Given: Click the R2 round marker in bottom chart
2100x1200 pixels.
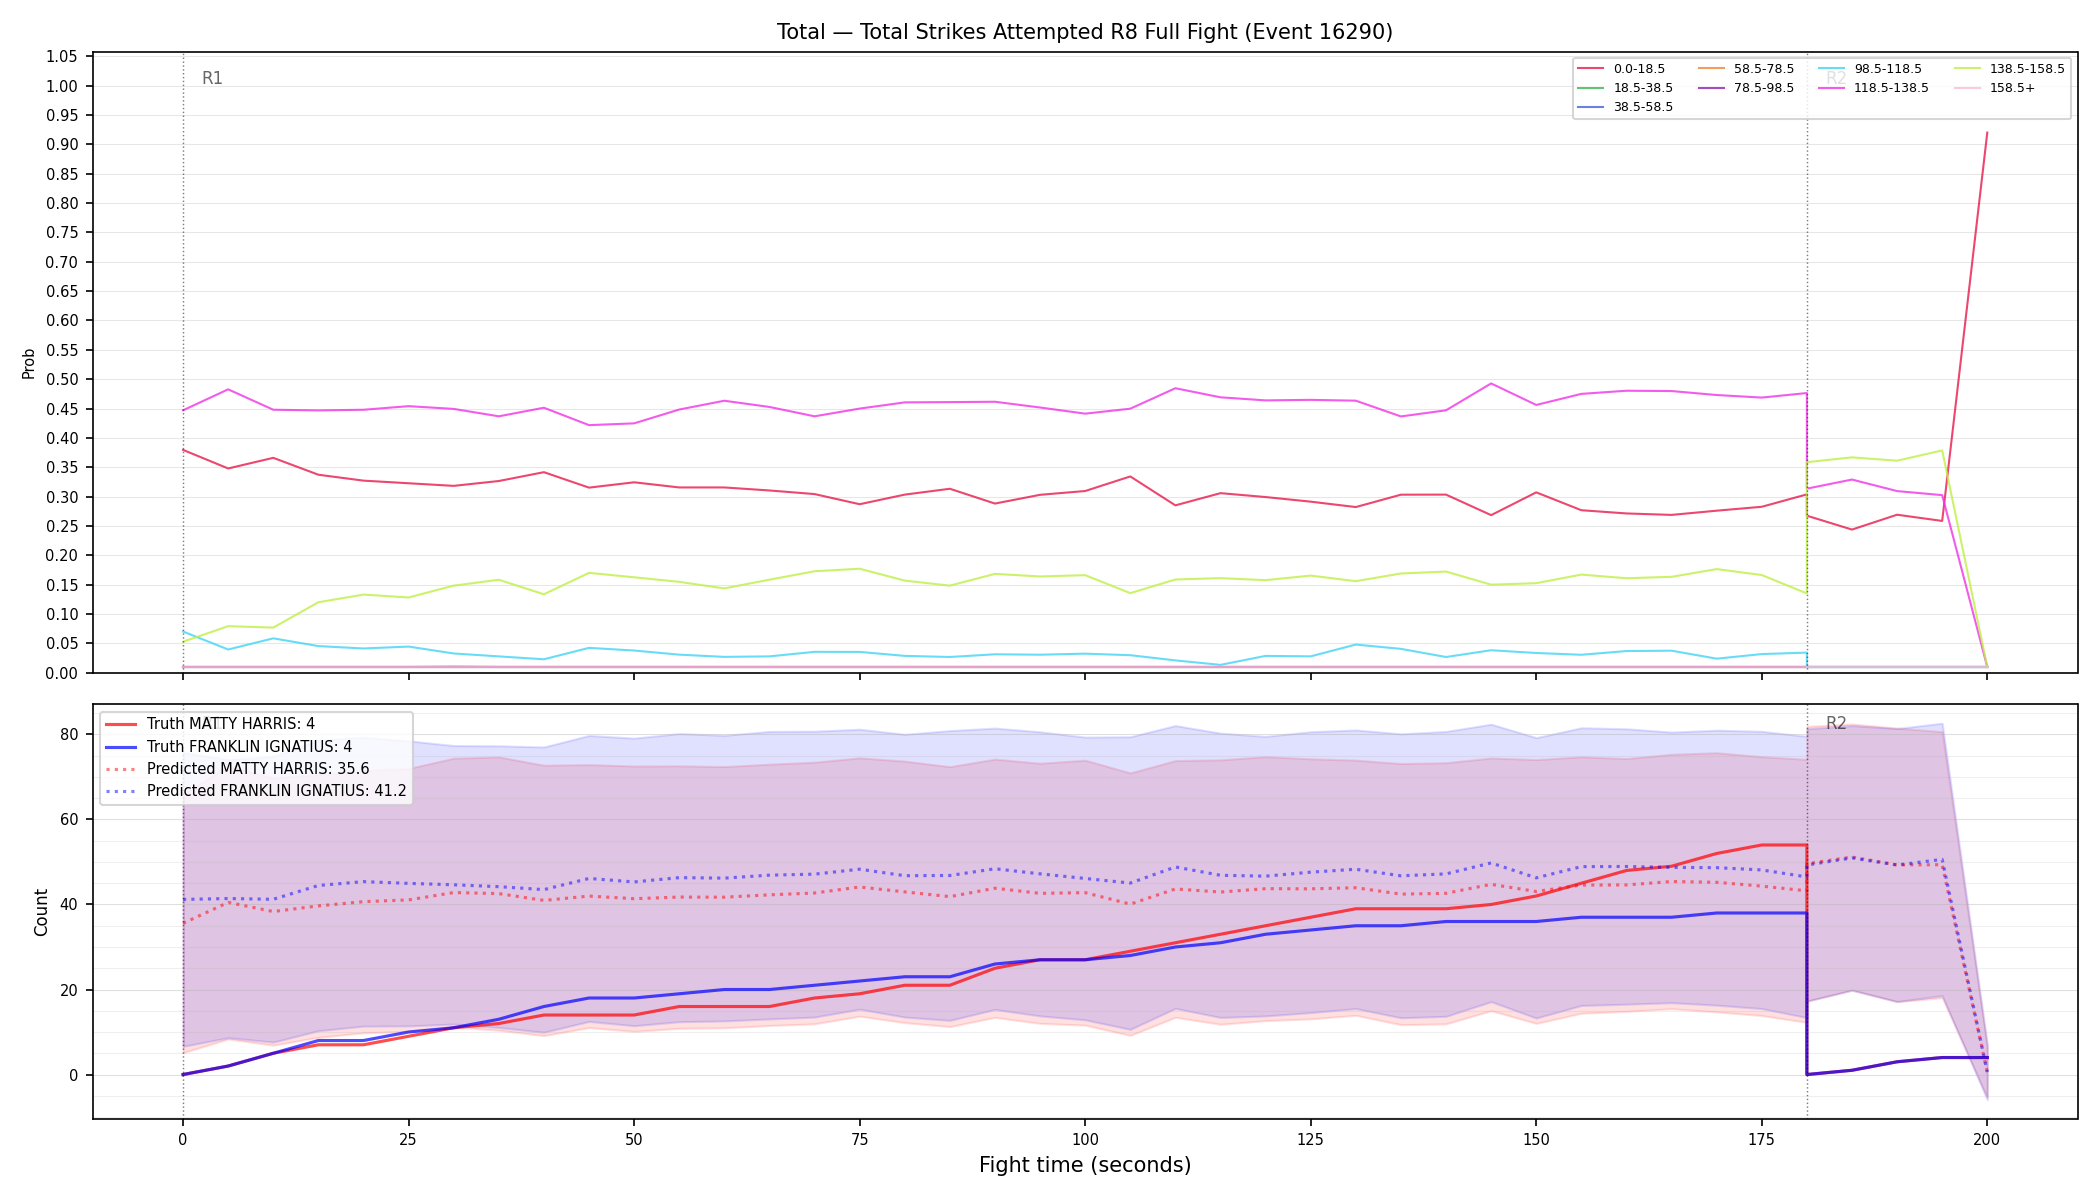Looking at the screenshot, I should [1836, 723].
